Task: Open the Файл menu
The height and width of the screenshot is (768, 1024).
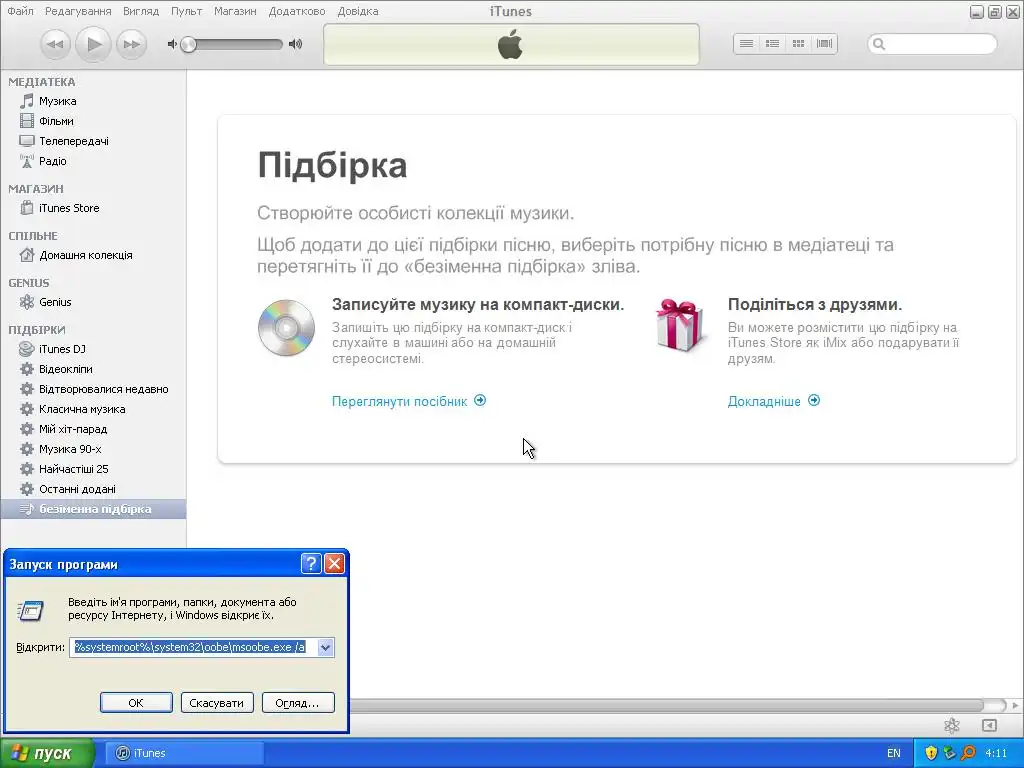Action: tap(20, 11)
